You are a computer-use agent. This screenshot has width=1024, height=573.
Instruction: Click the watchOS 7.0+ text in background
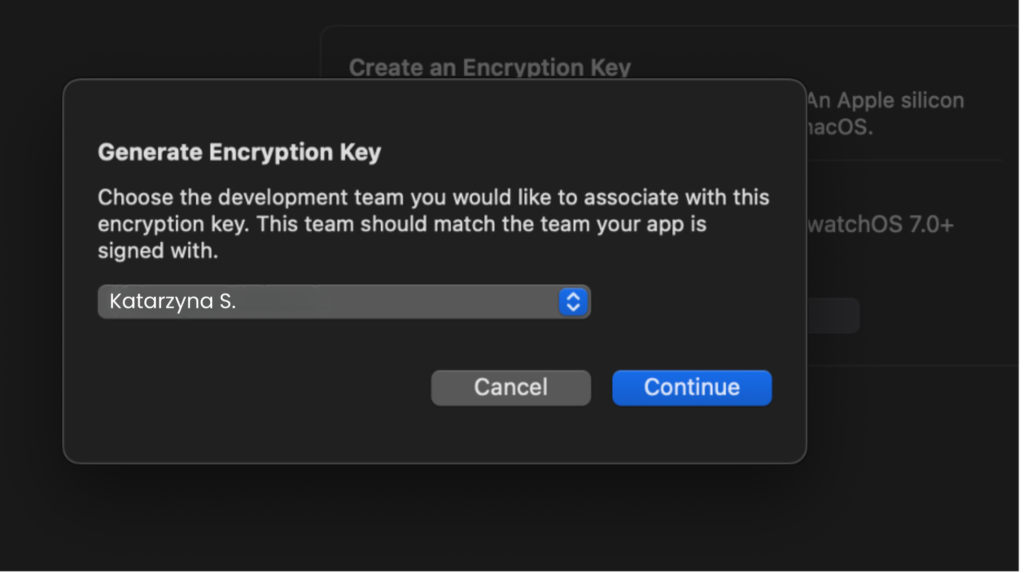click(x=880, y=225)
